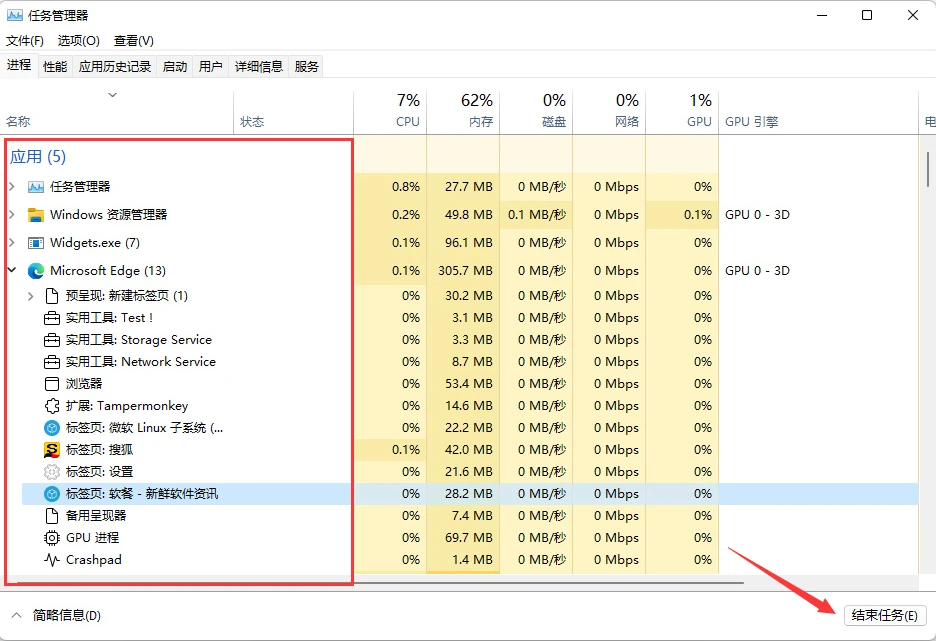
Task: Click the 69.7 MB memory value
Action: [x=469, y=538]
